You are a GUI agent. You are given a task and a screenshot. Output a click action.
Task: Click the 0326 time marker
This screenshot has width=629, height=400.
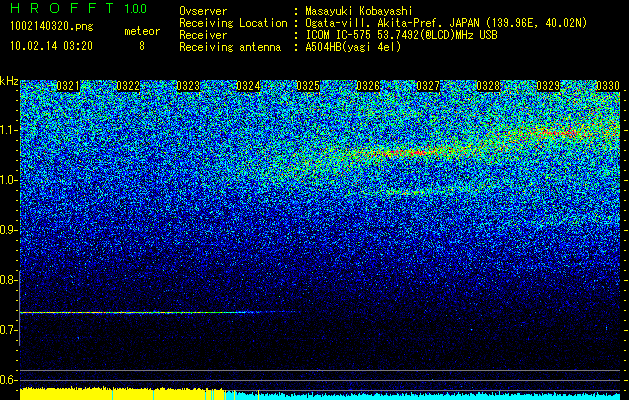pos(368,86)
